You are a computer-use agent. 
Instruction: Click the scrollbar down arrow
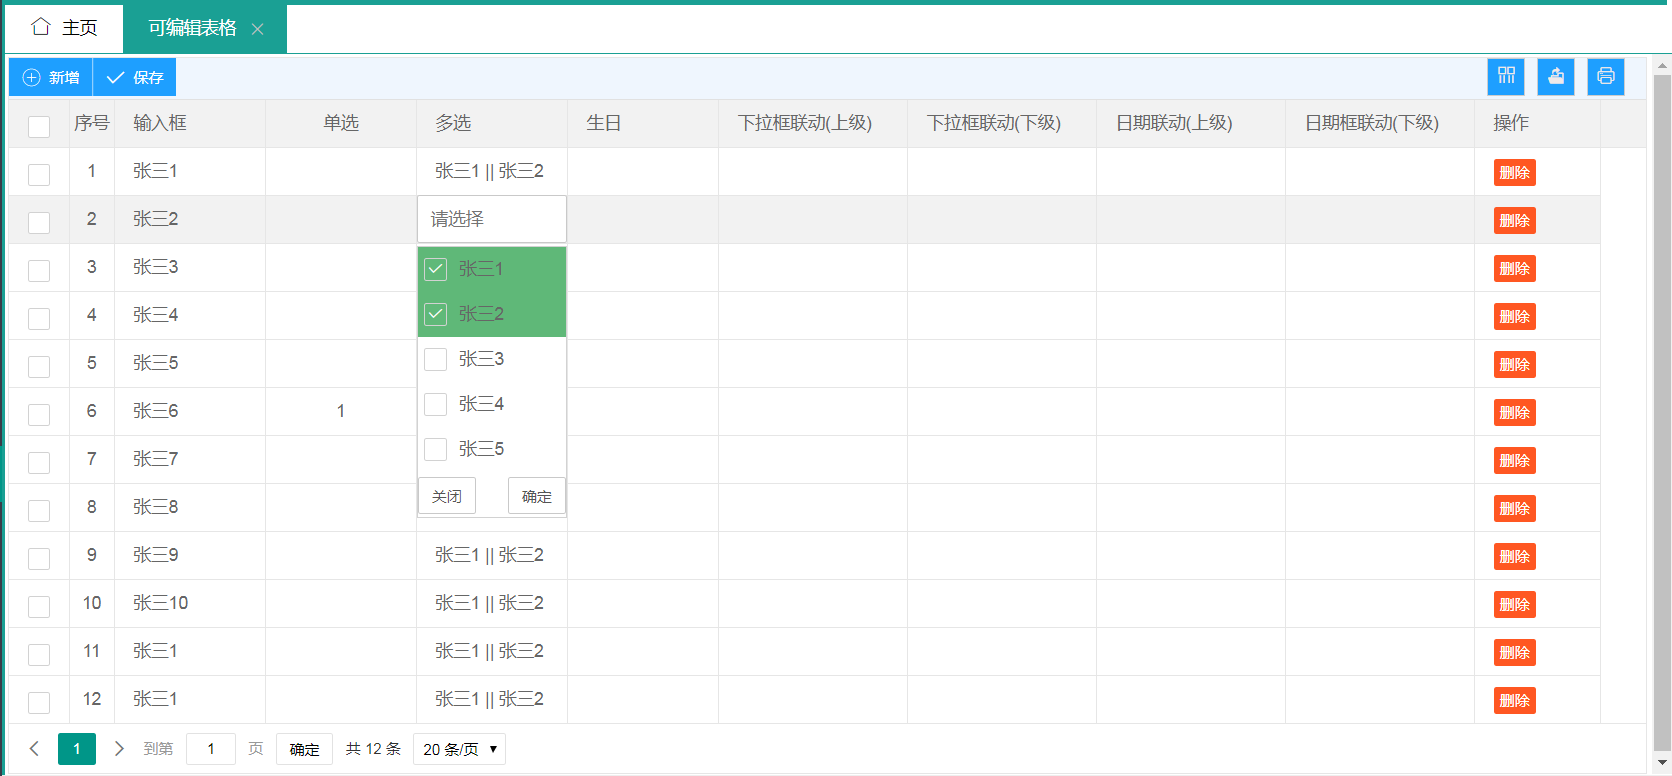1662,763
